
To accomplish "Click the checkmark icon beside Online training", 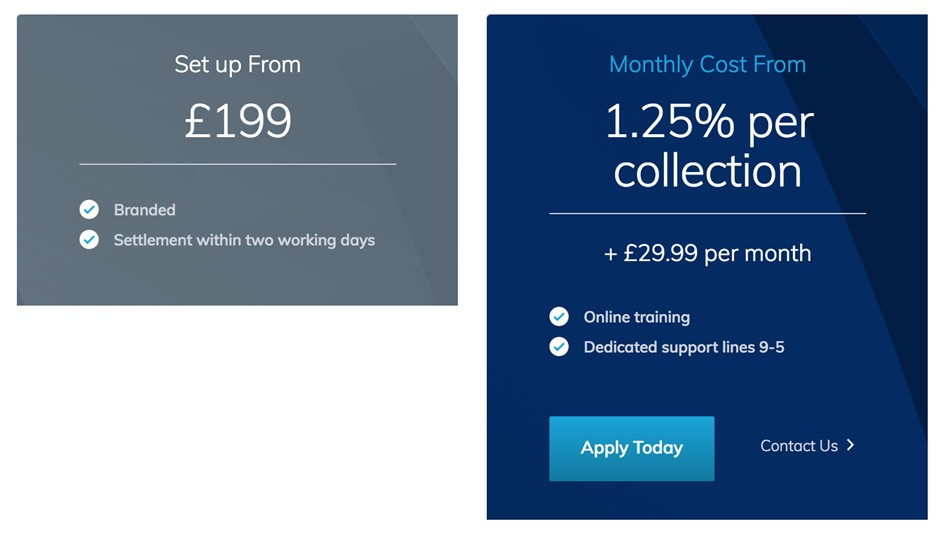I will 559,316.
